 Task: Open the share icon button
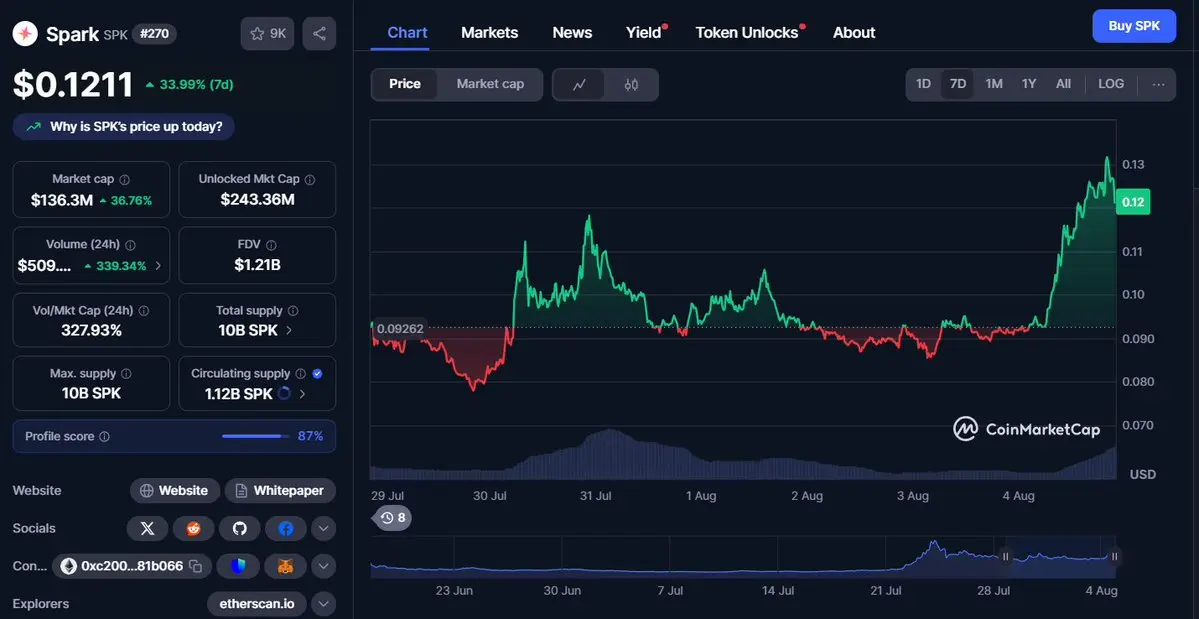[319, 34]
